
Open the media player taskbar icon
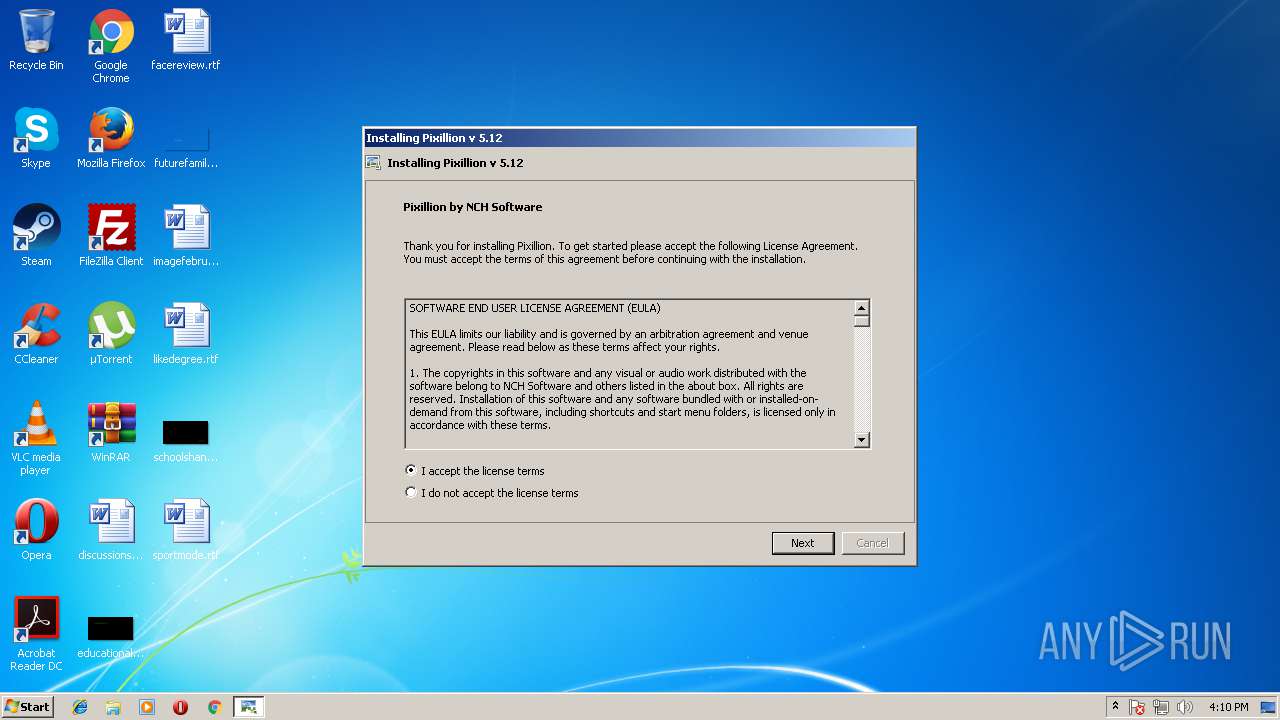pyautogui.click(x=147, y=707)
